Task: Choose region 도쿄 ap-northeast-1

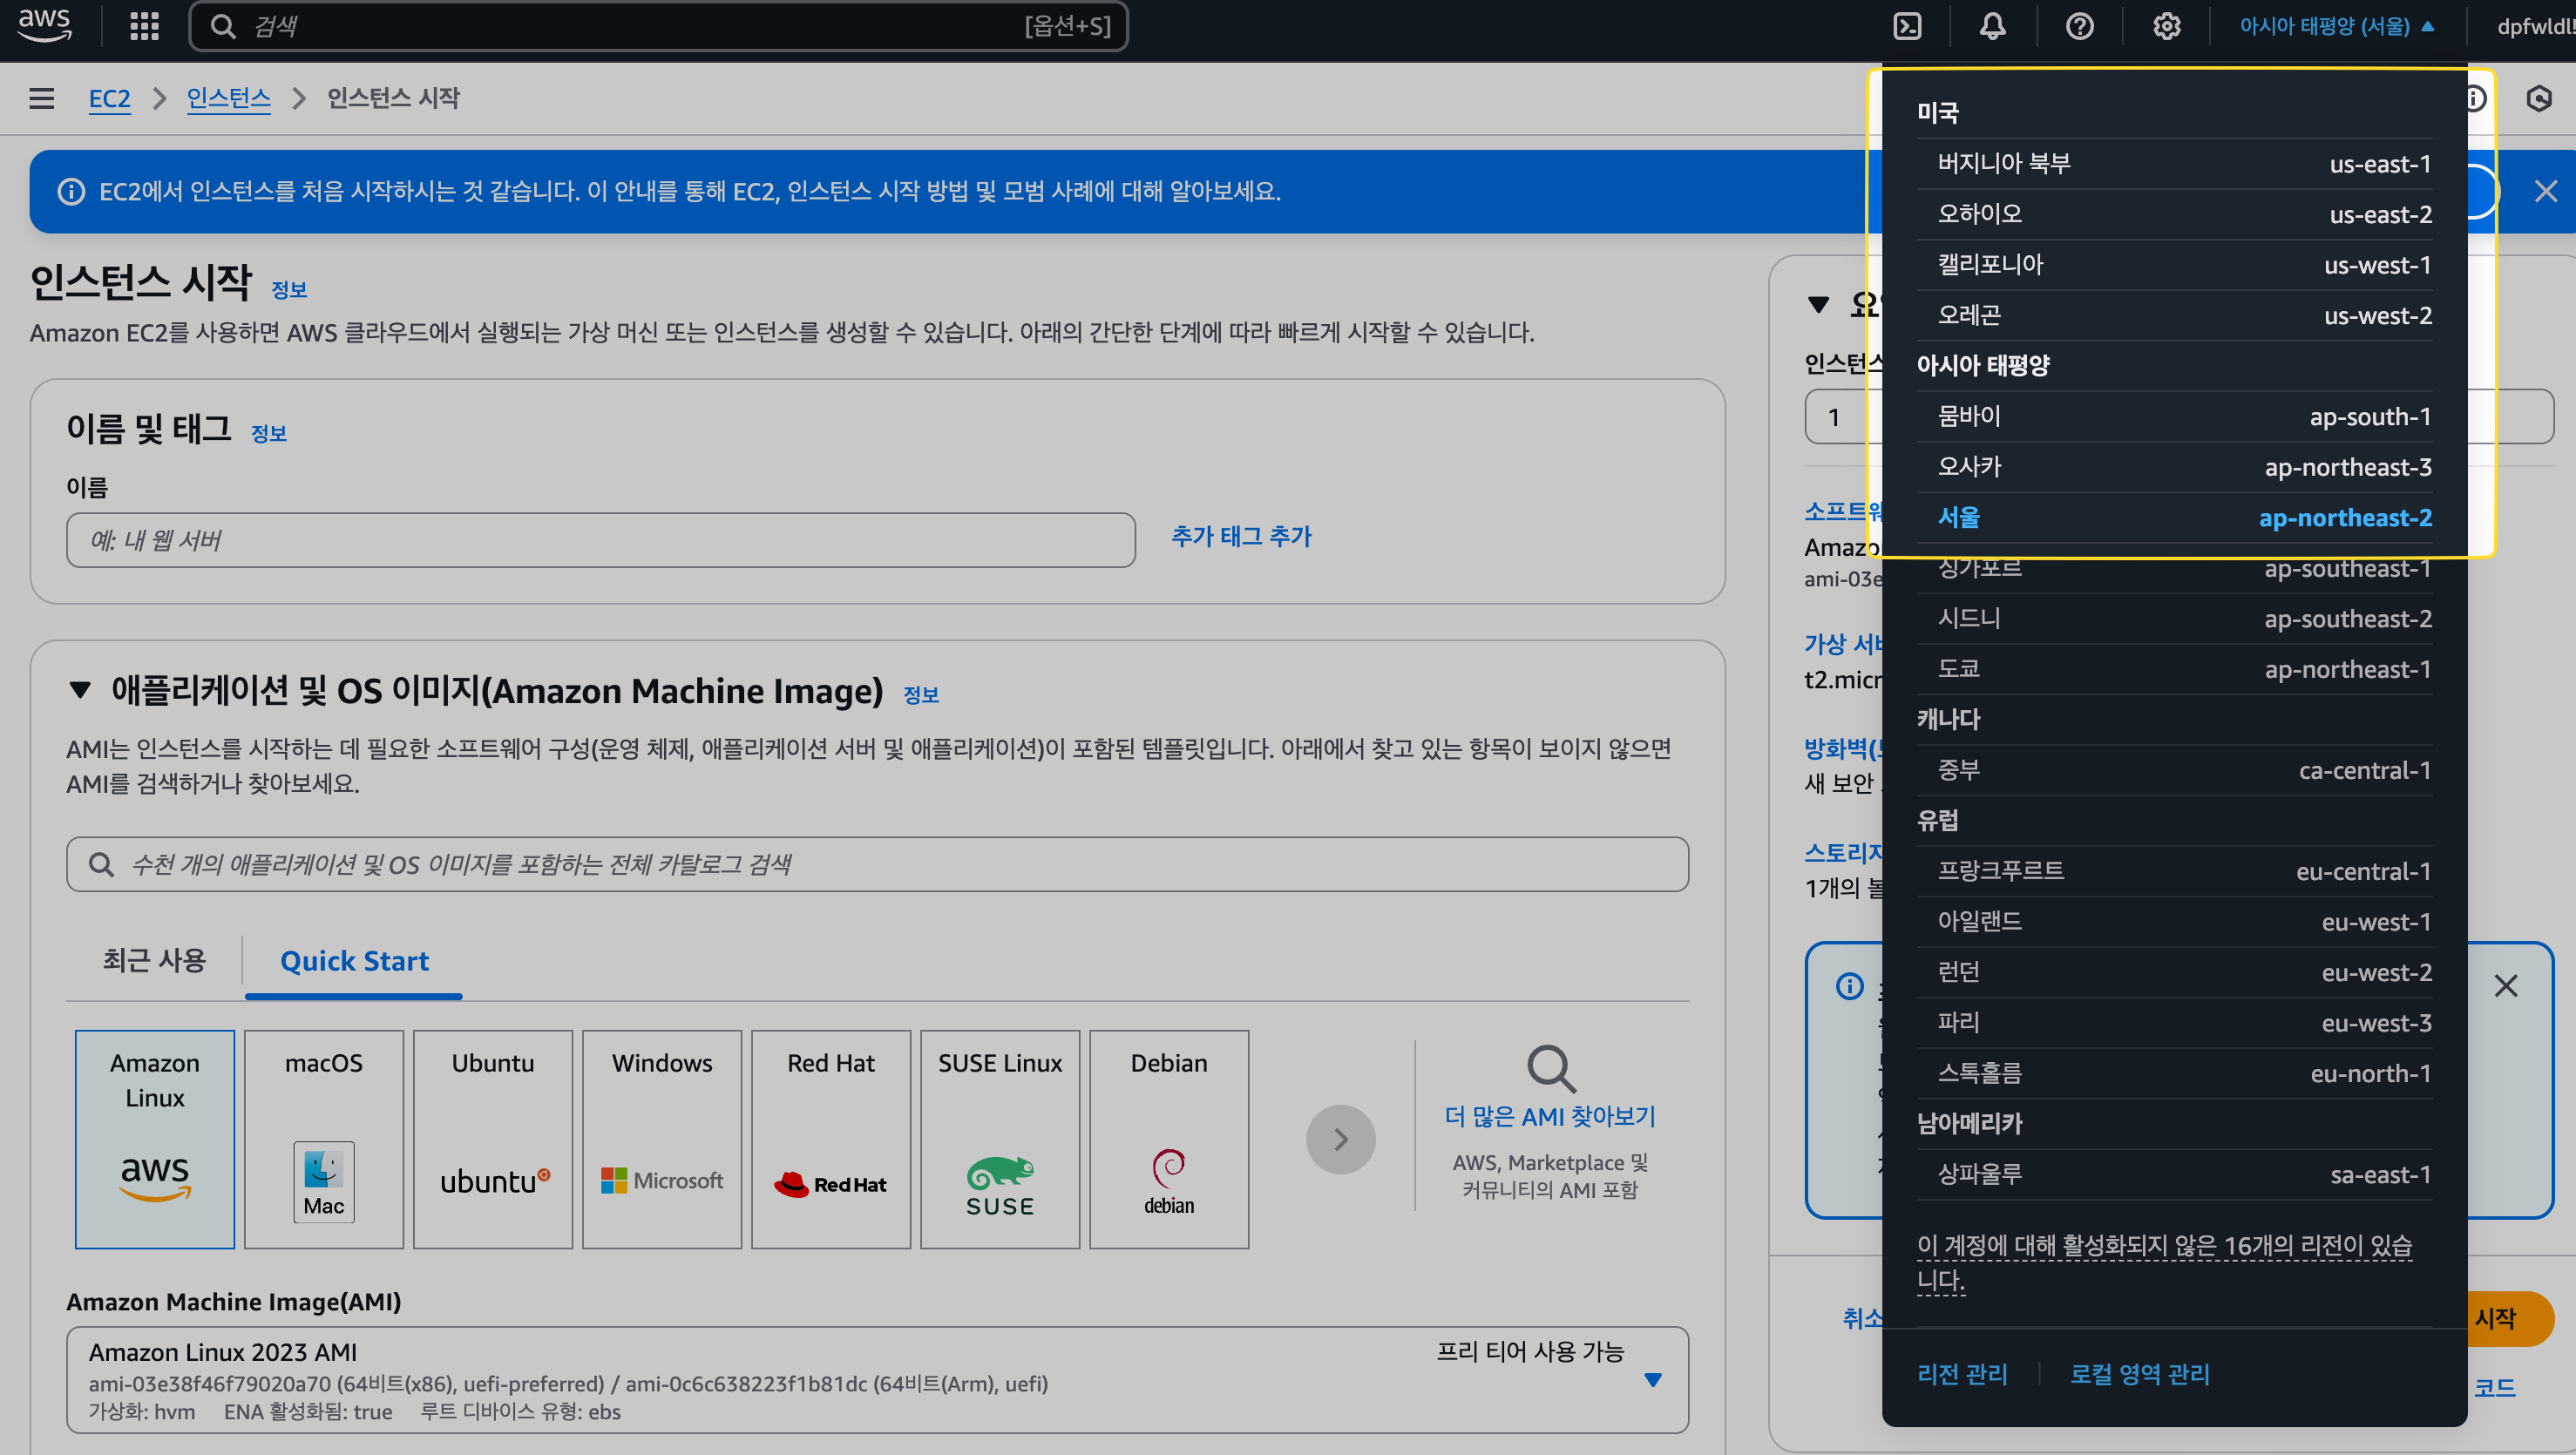Action: pos(2174,669)
